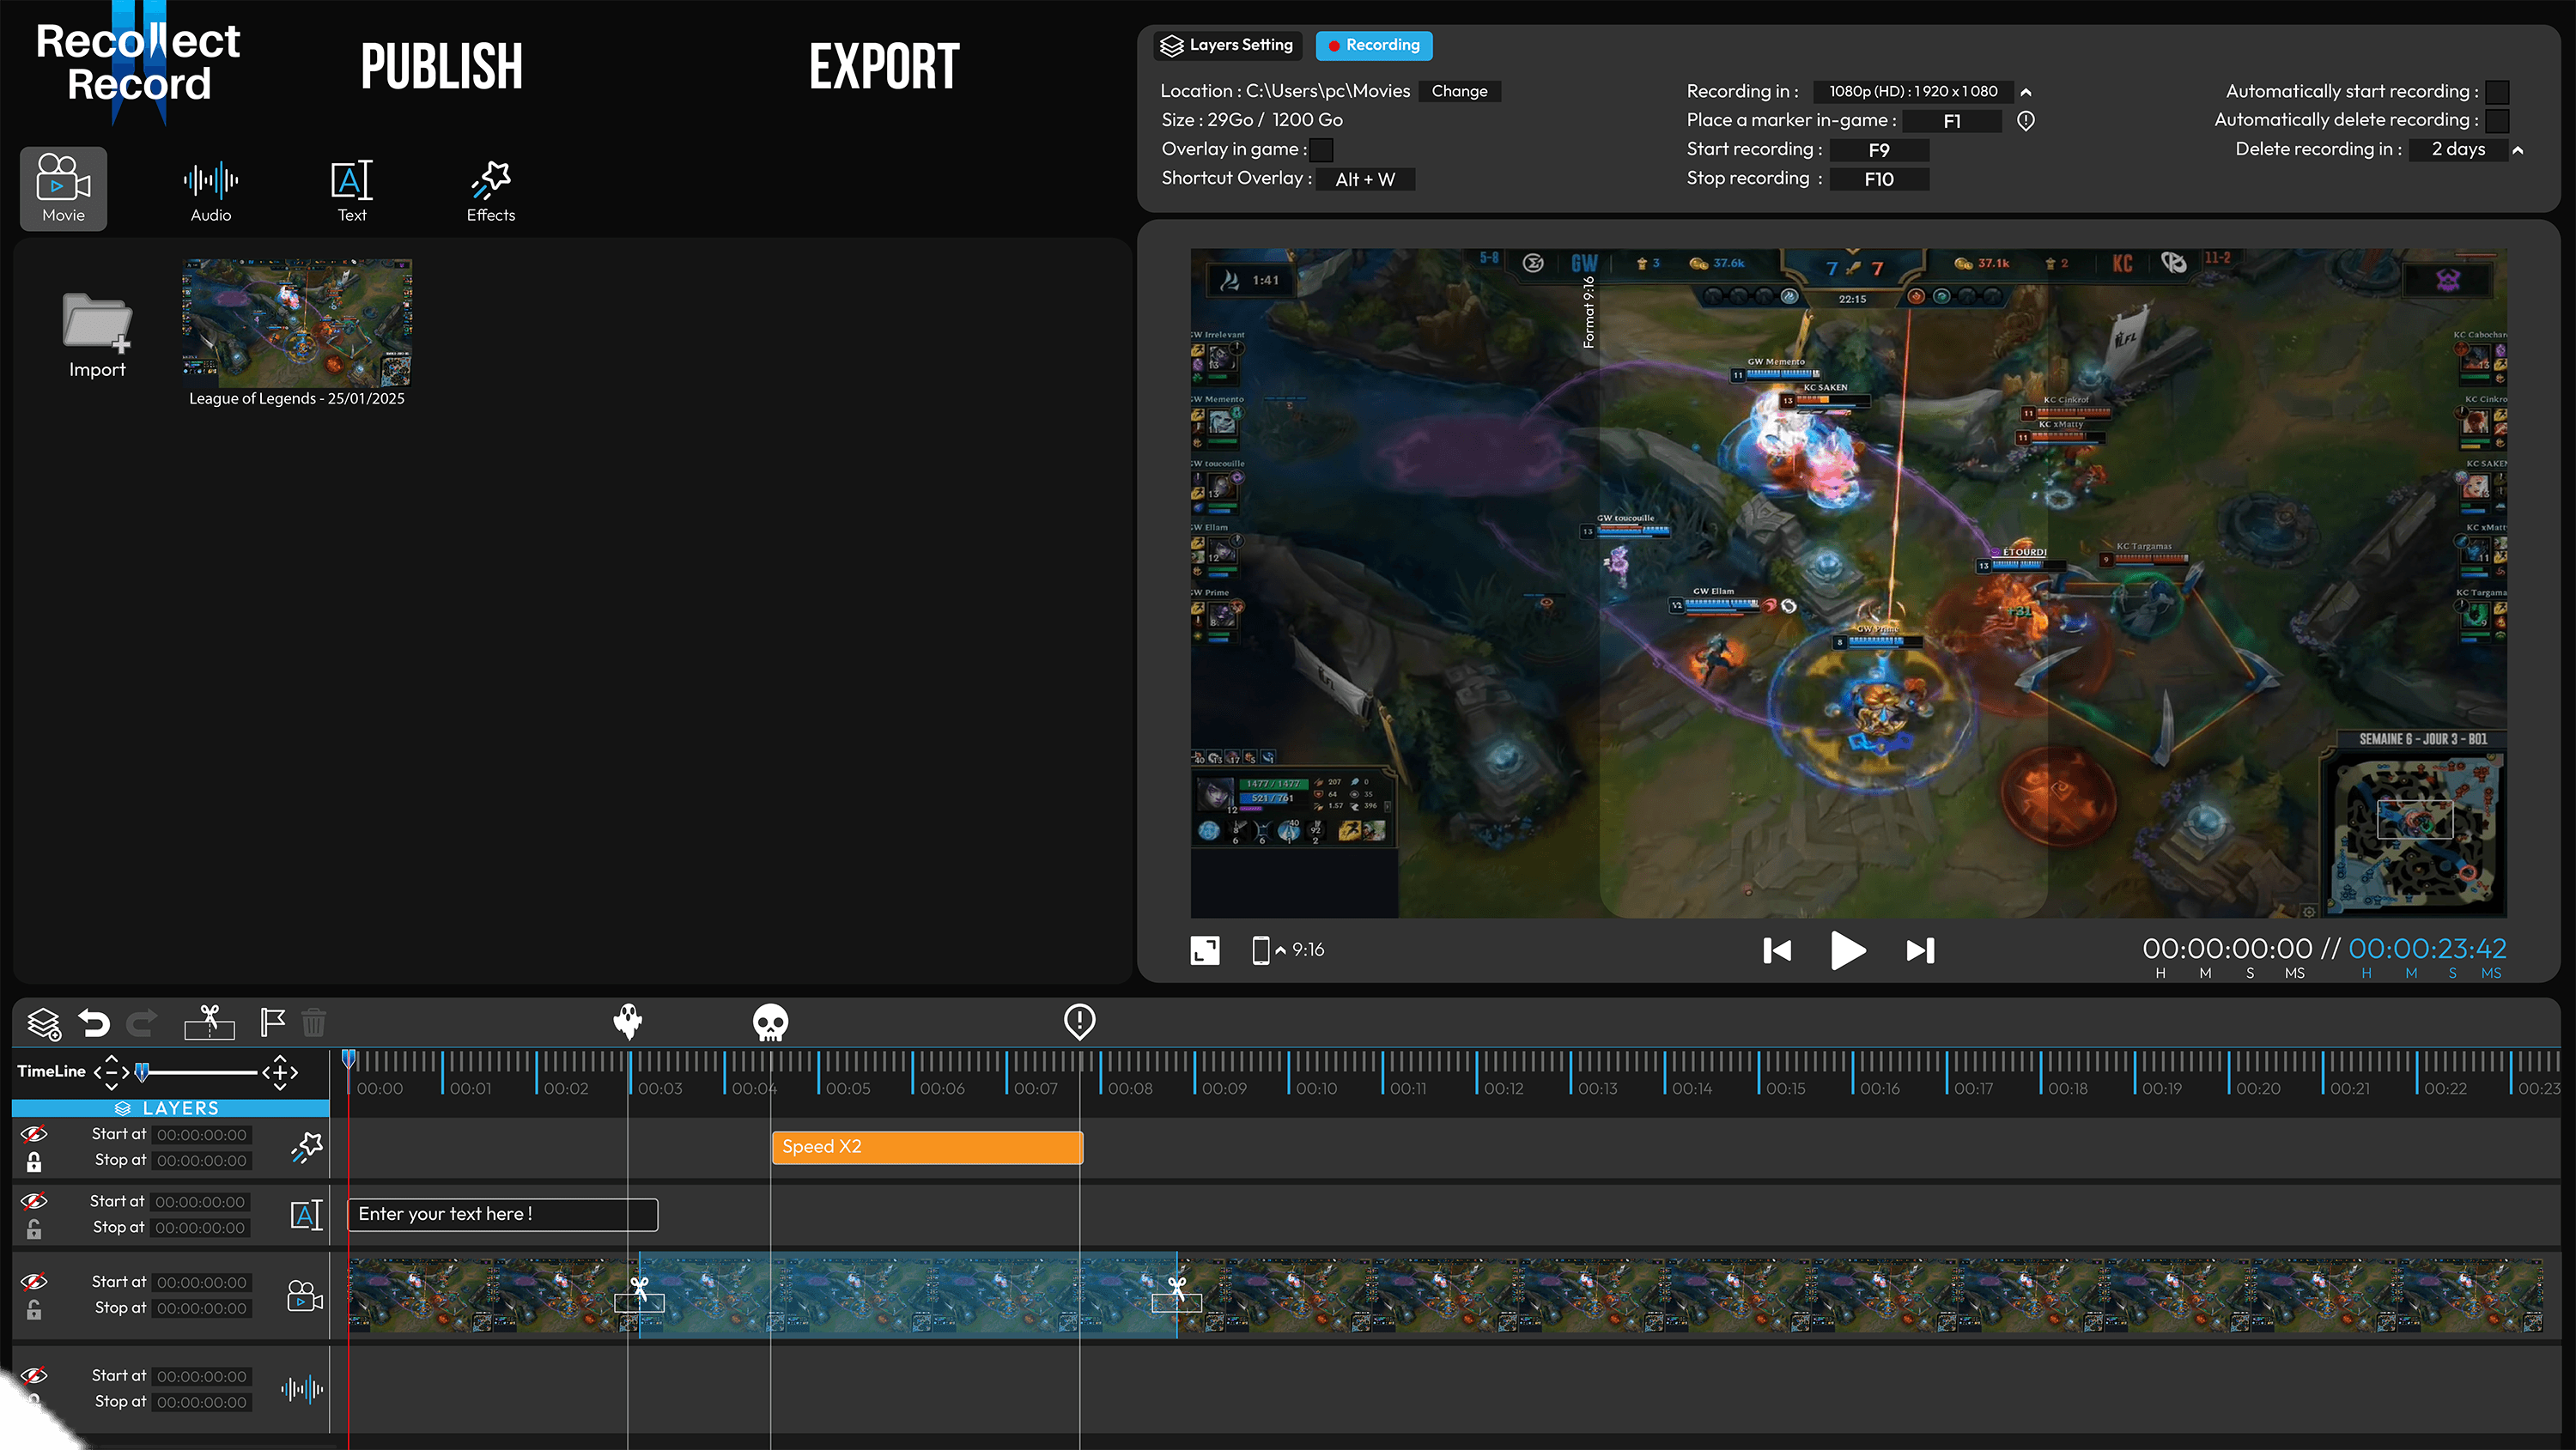Enable the Overlay in game checkbox
Viewport: 2576px width, 1450px height.
(1321, 150)
